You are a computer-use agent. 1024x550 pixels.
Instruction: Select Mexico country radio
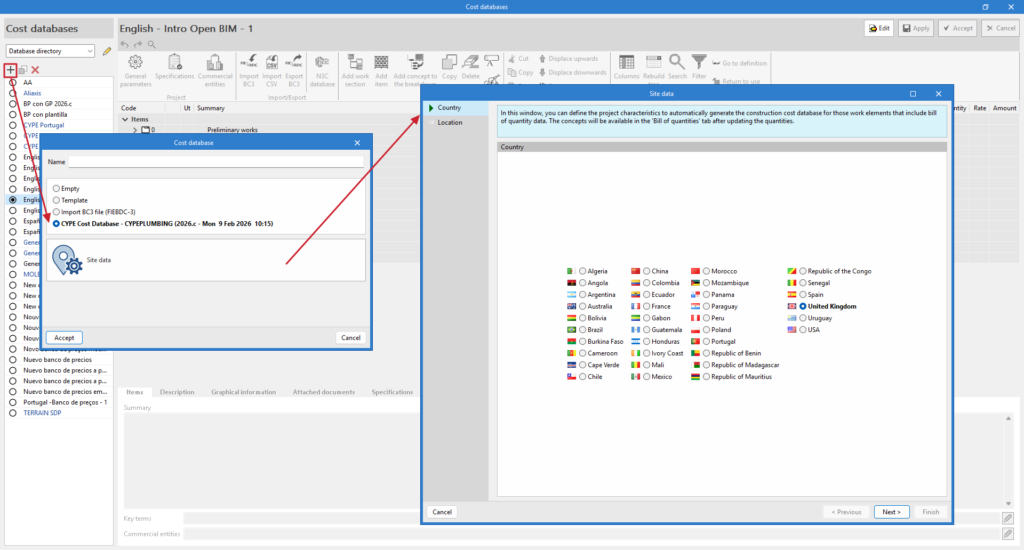646,377
